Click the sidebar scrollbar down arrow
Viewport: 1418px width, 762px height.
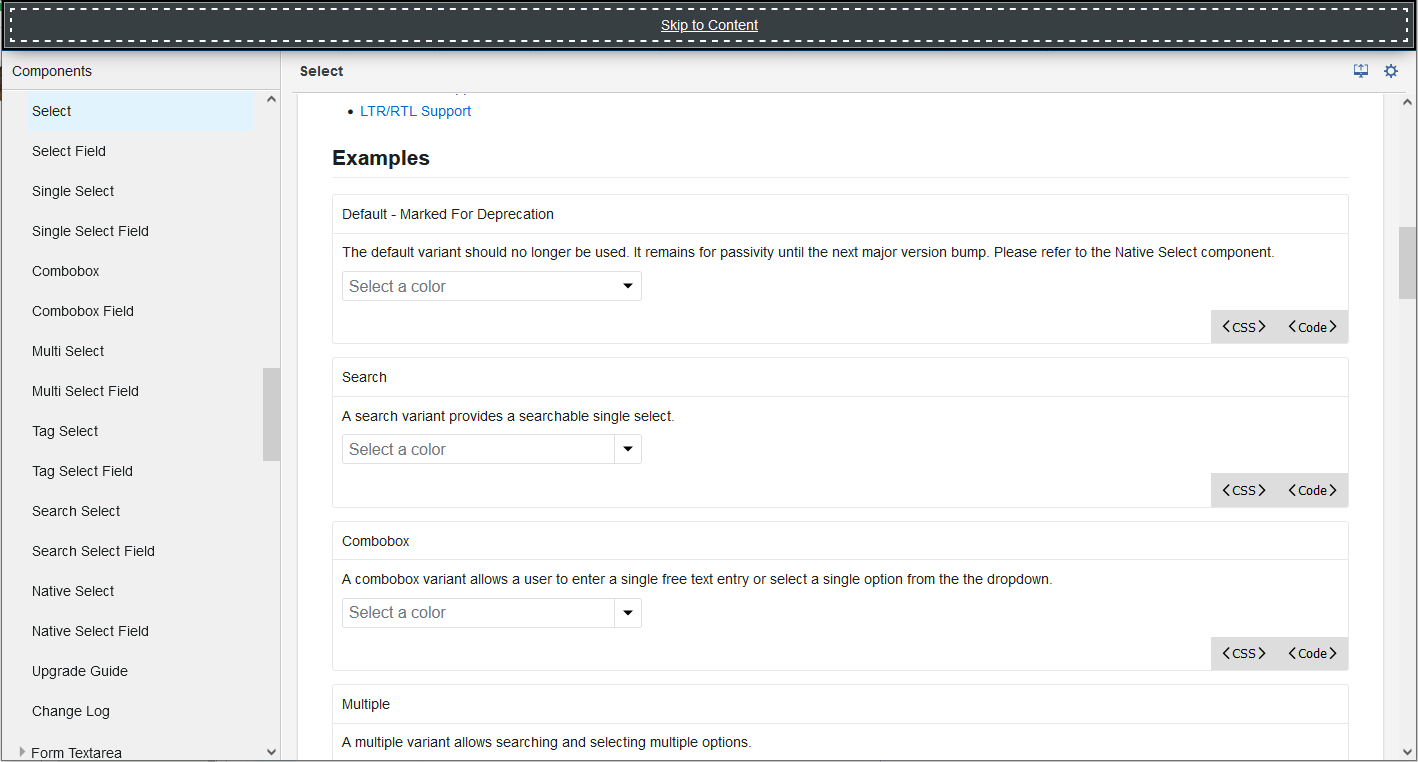(x=270, y=751)
